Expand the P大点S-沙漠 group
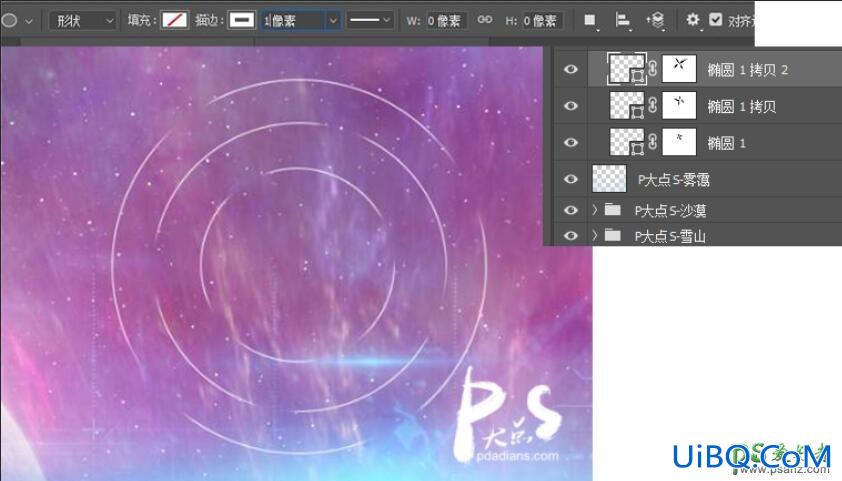 pyautogui.click(x=594, y=209)
